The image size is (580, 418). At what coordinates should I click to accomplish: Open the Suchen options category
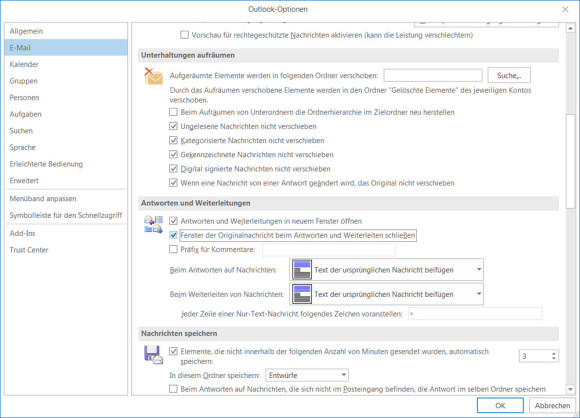point(66,131)
